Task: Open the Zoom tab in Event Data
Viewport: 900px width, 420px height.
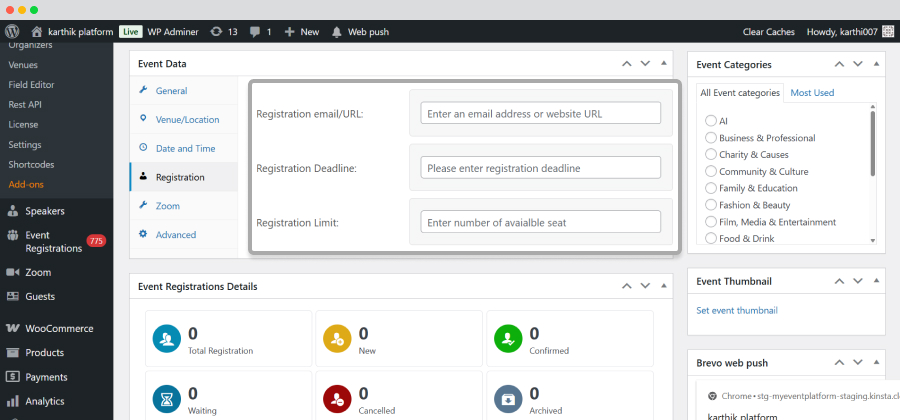Action: click(183, 205)
